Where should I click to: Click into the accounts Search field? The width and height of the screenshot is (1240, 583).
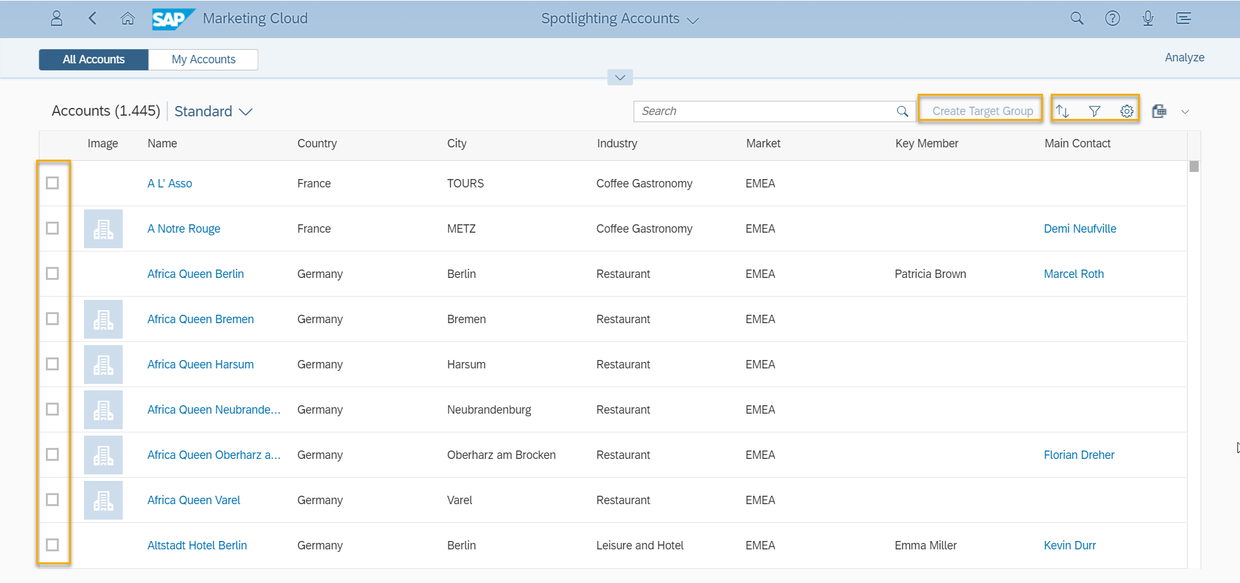[x=765, y=111]
